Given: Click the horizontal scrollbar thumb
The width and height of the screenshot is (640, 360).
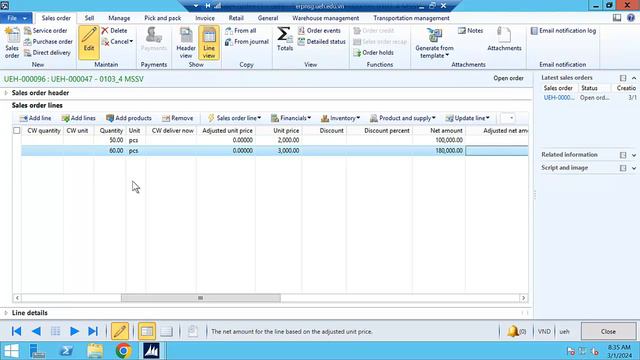Looking at the screenshot, I should (x=201, y=298).
